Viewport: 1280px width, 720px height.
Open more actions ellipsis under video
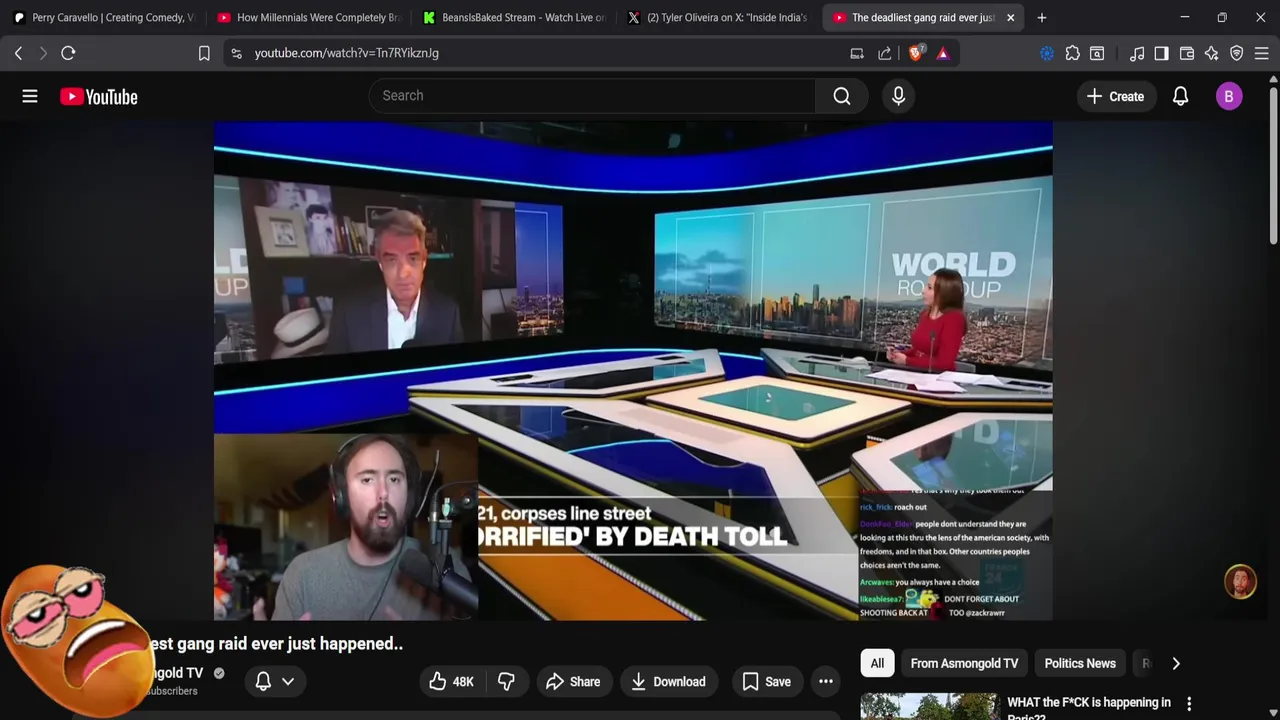[826, 682]
